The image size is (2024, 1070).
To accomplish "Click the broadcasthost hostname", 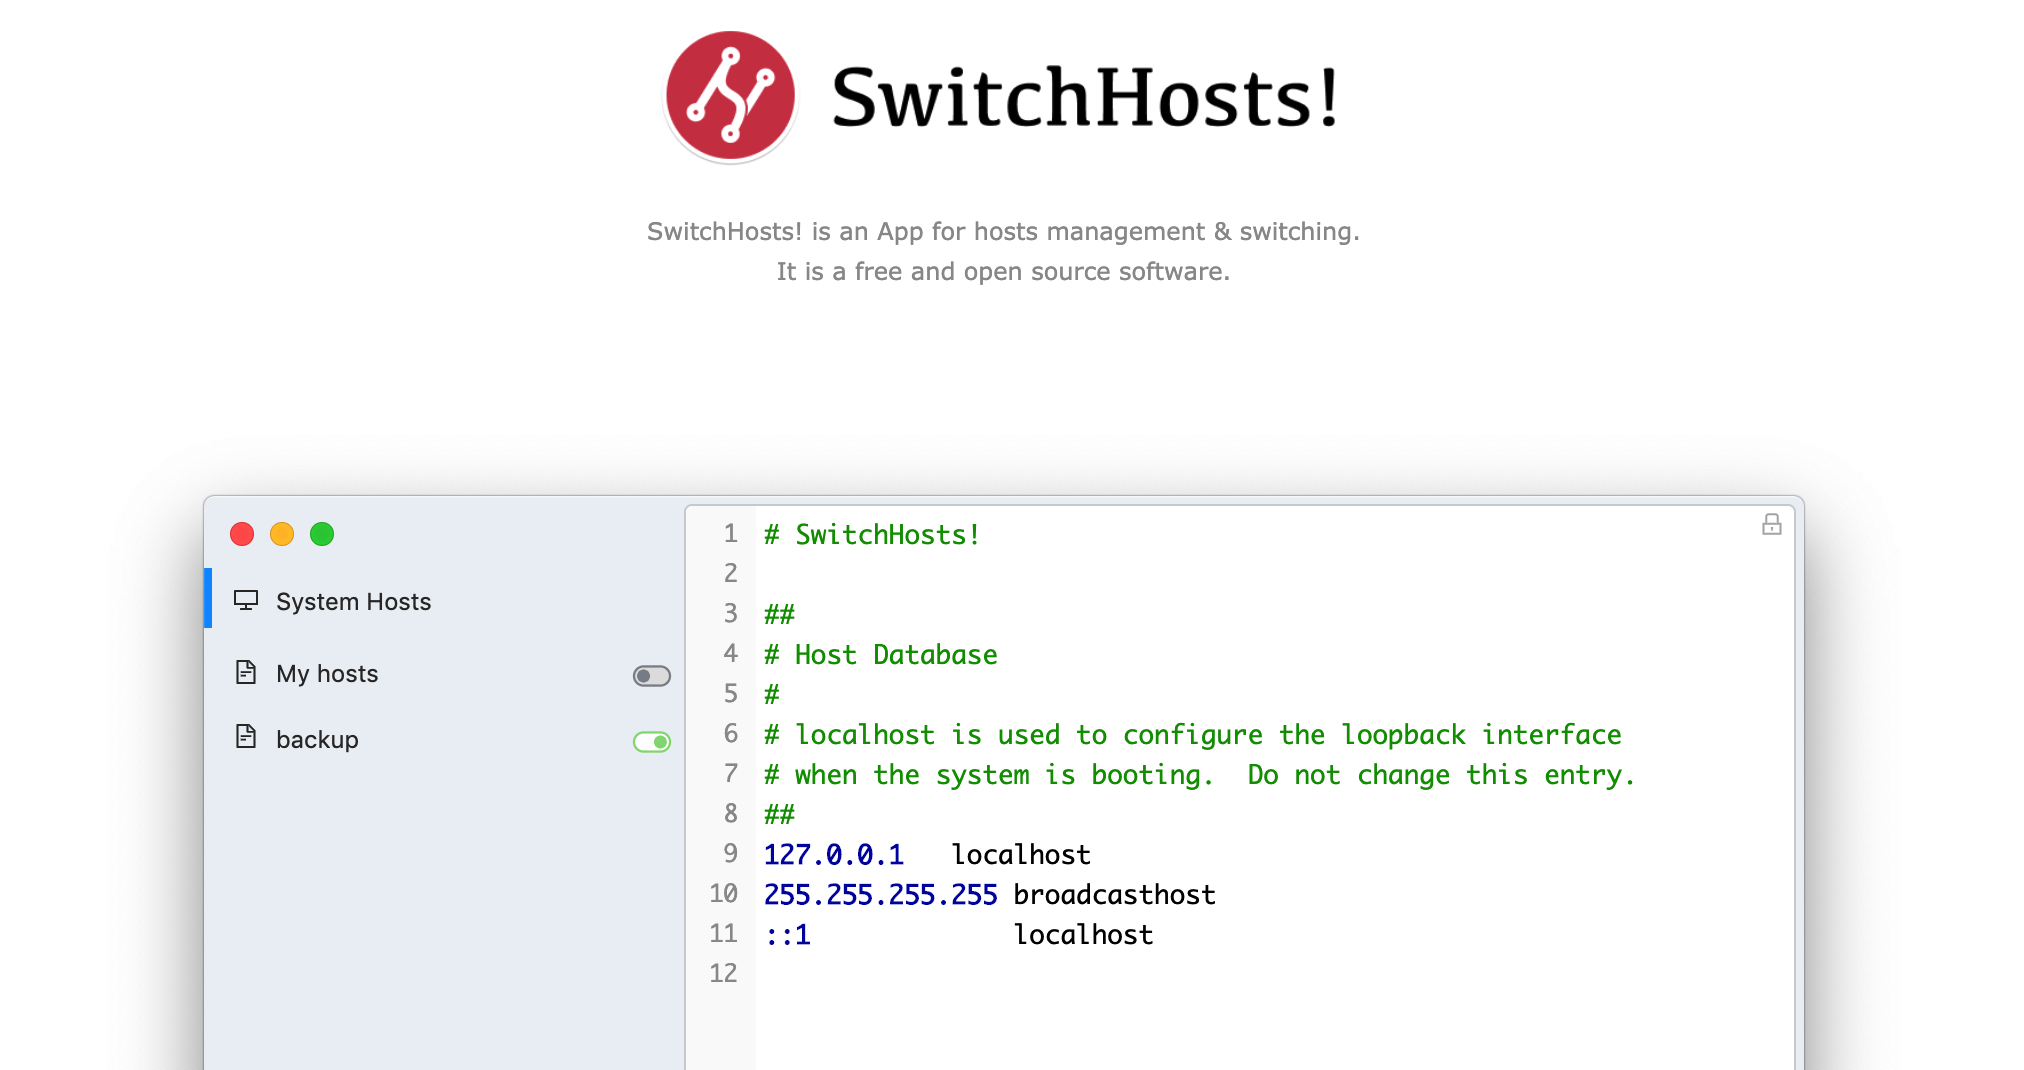I will tap(1114, 895).
